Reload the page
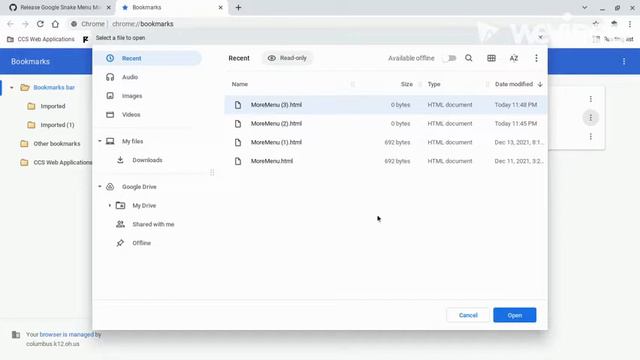The image size is (640, 360). coord(40,24)
